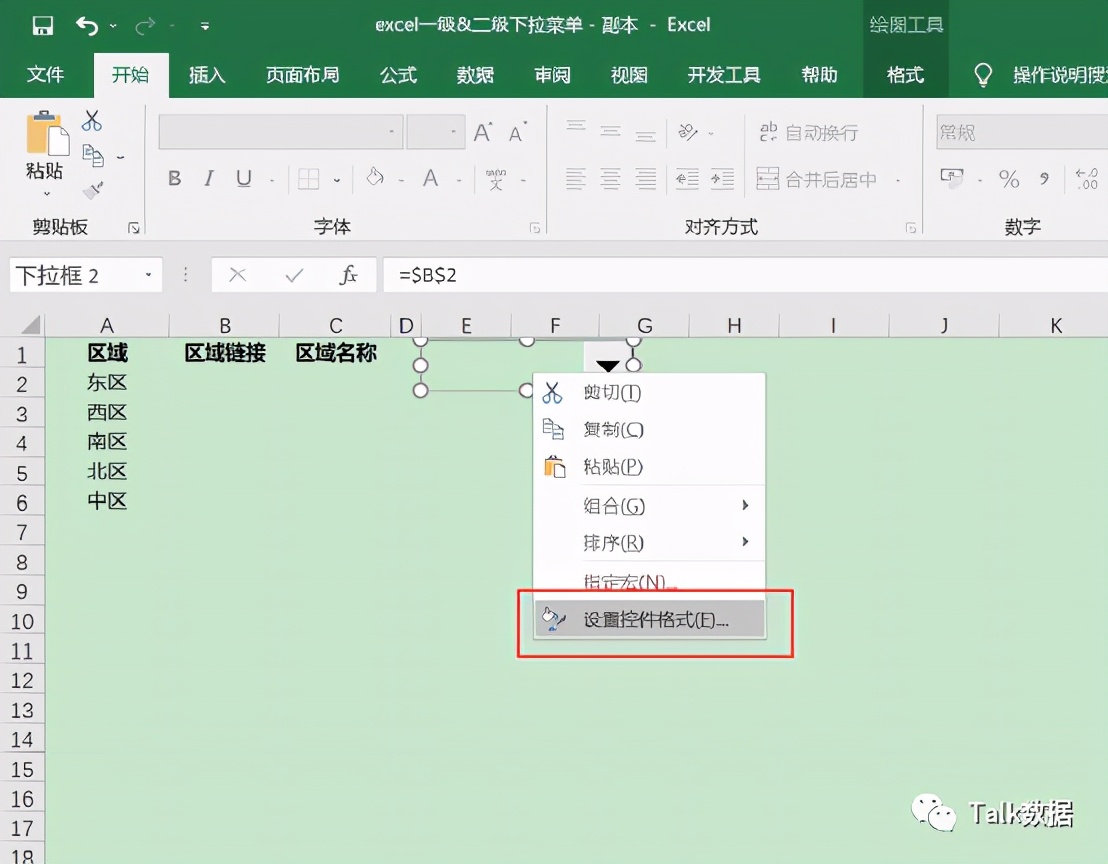
Task: Click the Font Color A icon
Action: [430, 178]
